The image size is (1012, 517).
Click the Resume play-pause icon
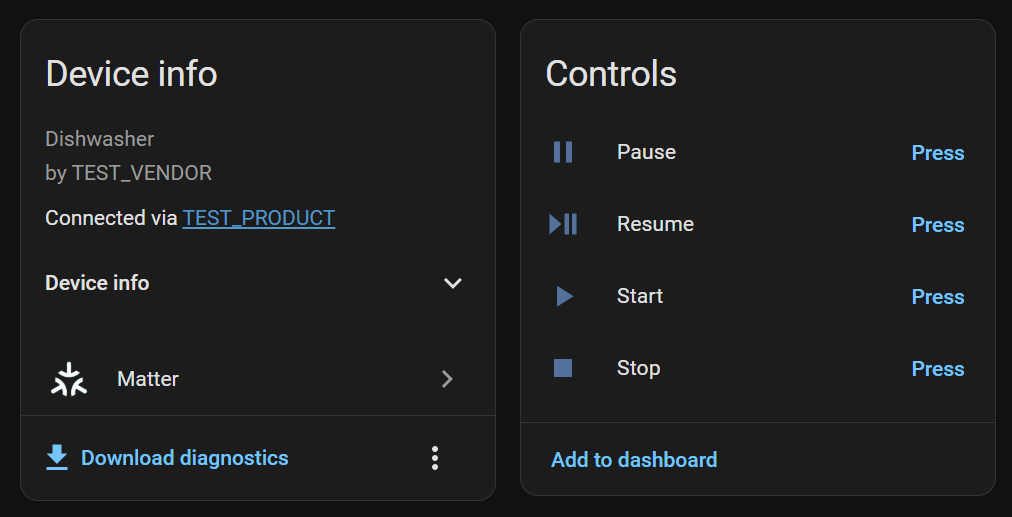tap(563, 224)
